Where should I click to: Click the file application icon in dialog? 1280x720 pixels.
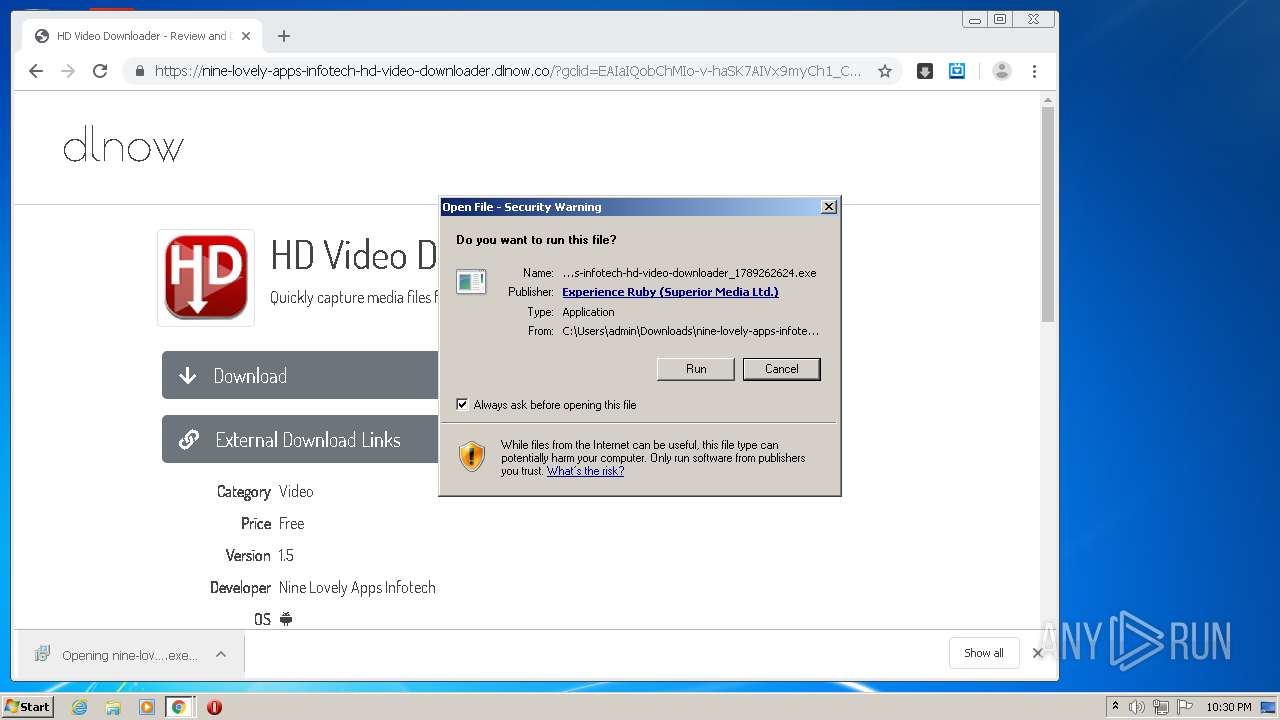coord(471,282)
